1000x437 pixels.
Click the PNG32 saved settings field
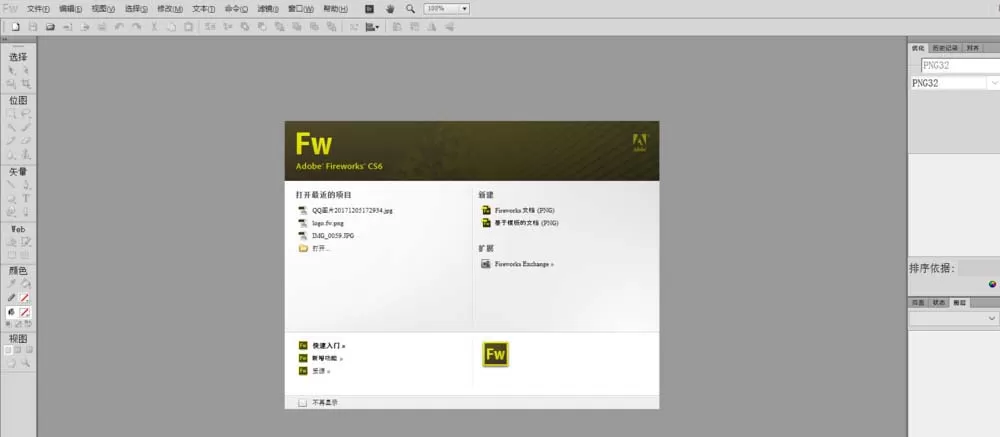pyautogui.click(x=960, y=65)
